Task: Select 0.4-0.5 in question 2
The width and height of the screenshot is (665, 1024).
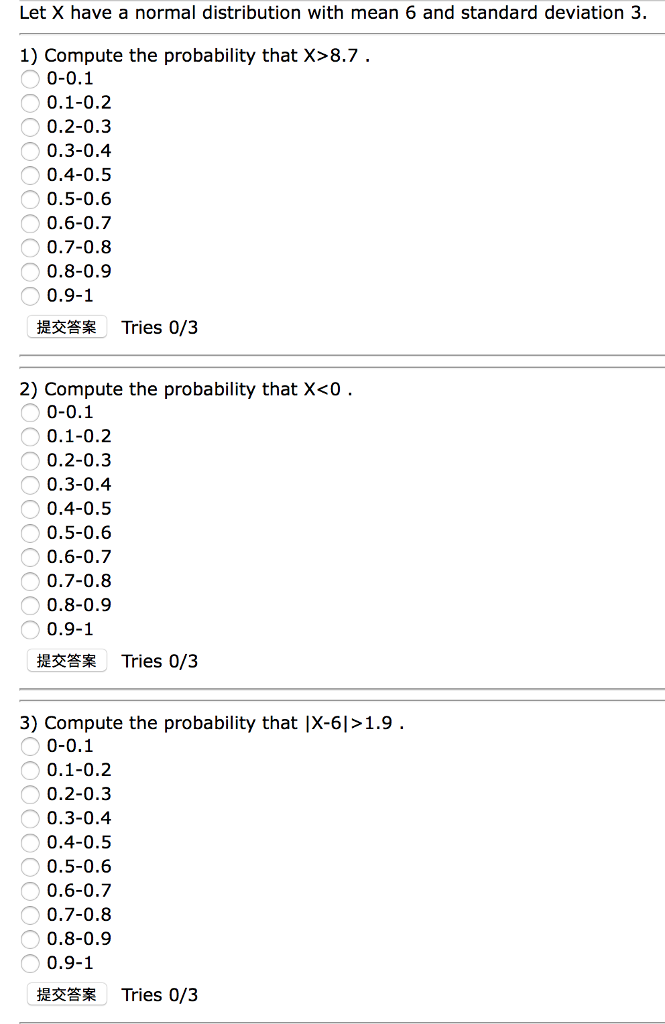Action: (x=30, y=509)
